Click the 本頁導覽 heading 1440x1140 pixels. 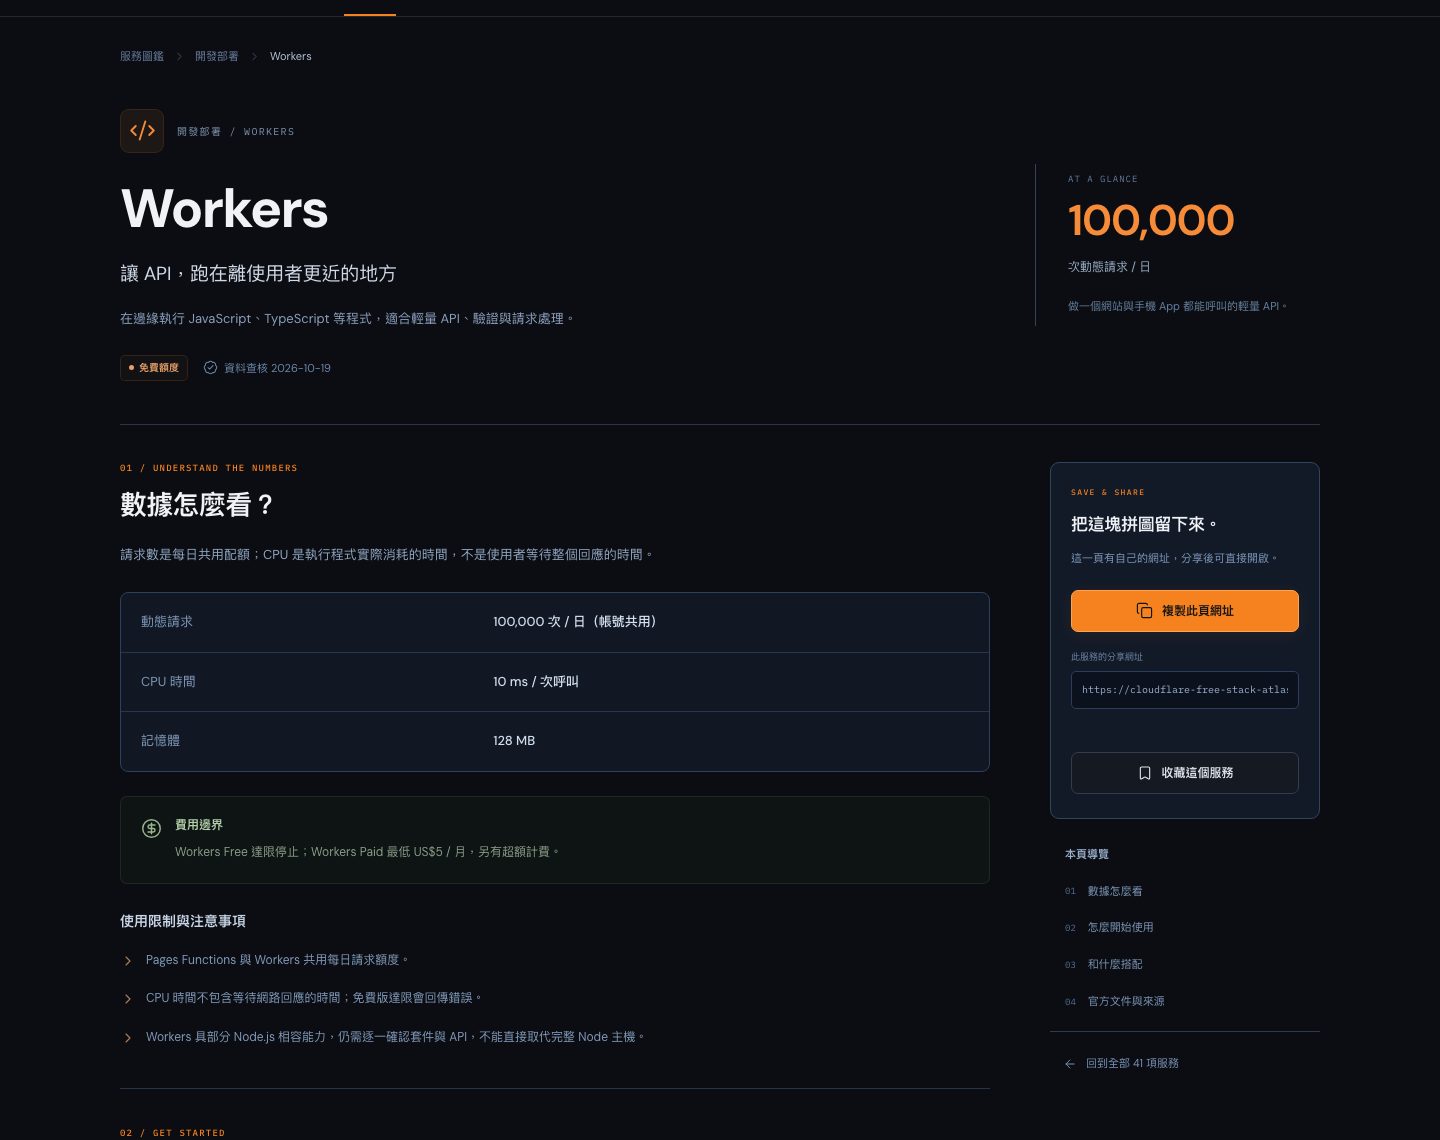pos(1087,854)
